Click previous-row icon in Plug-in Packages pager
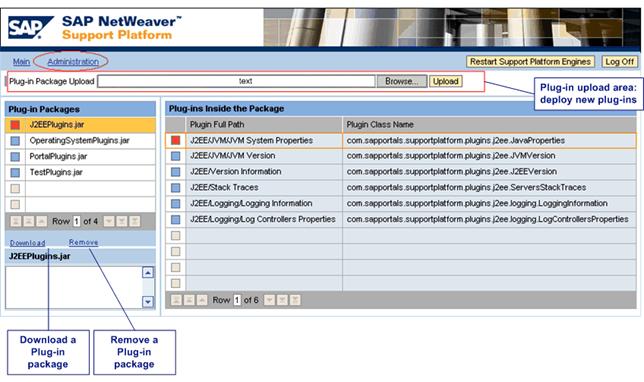This screenshot has width=644, height=382. (41, 221)
